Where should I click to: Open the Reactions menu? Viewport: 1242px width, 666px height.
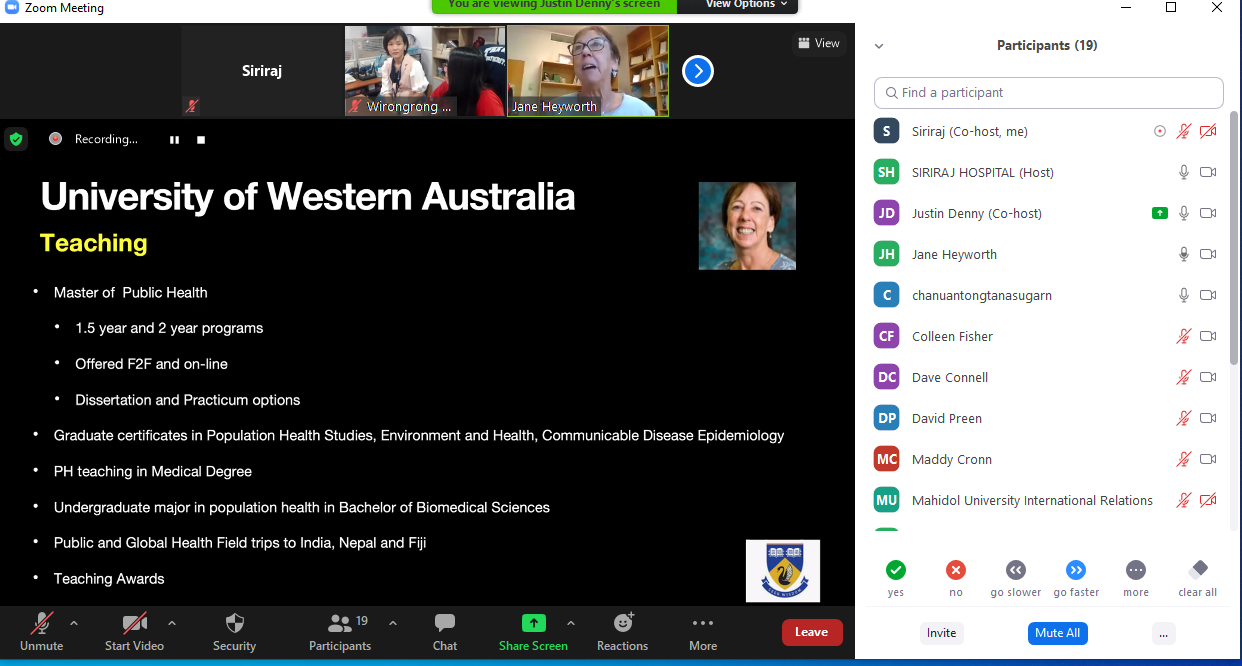[x=622, y=624]
